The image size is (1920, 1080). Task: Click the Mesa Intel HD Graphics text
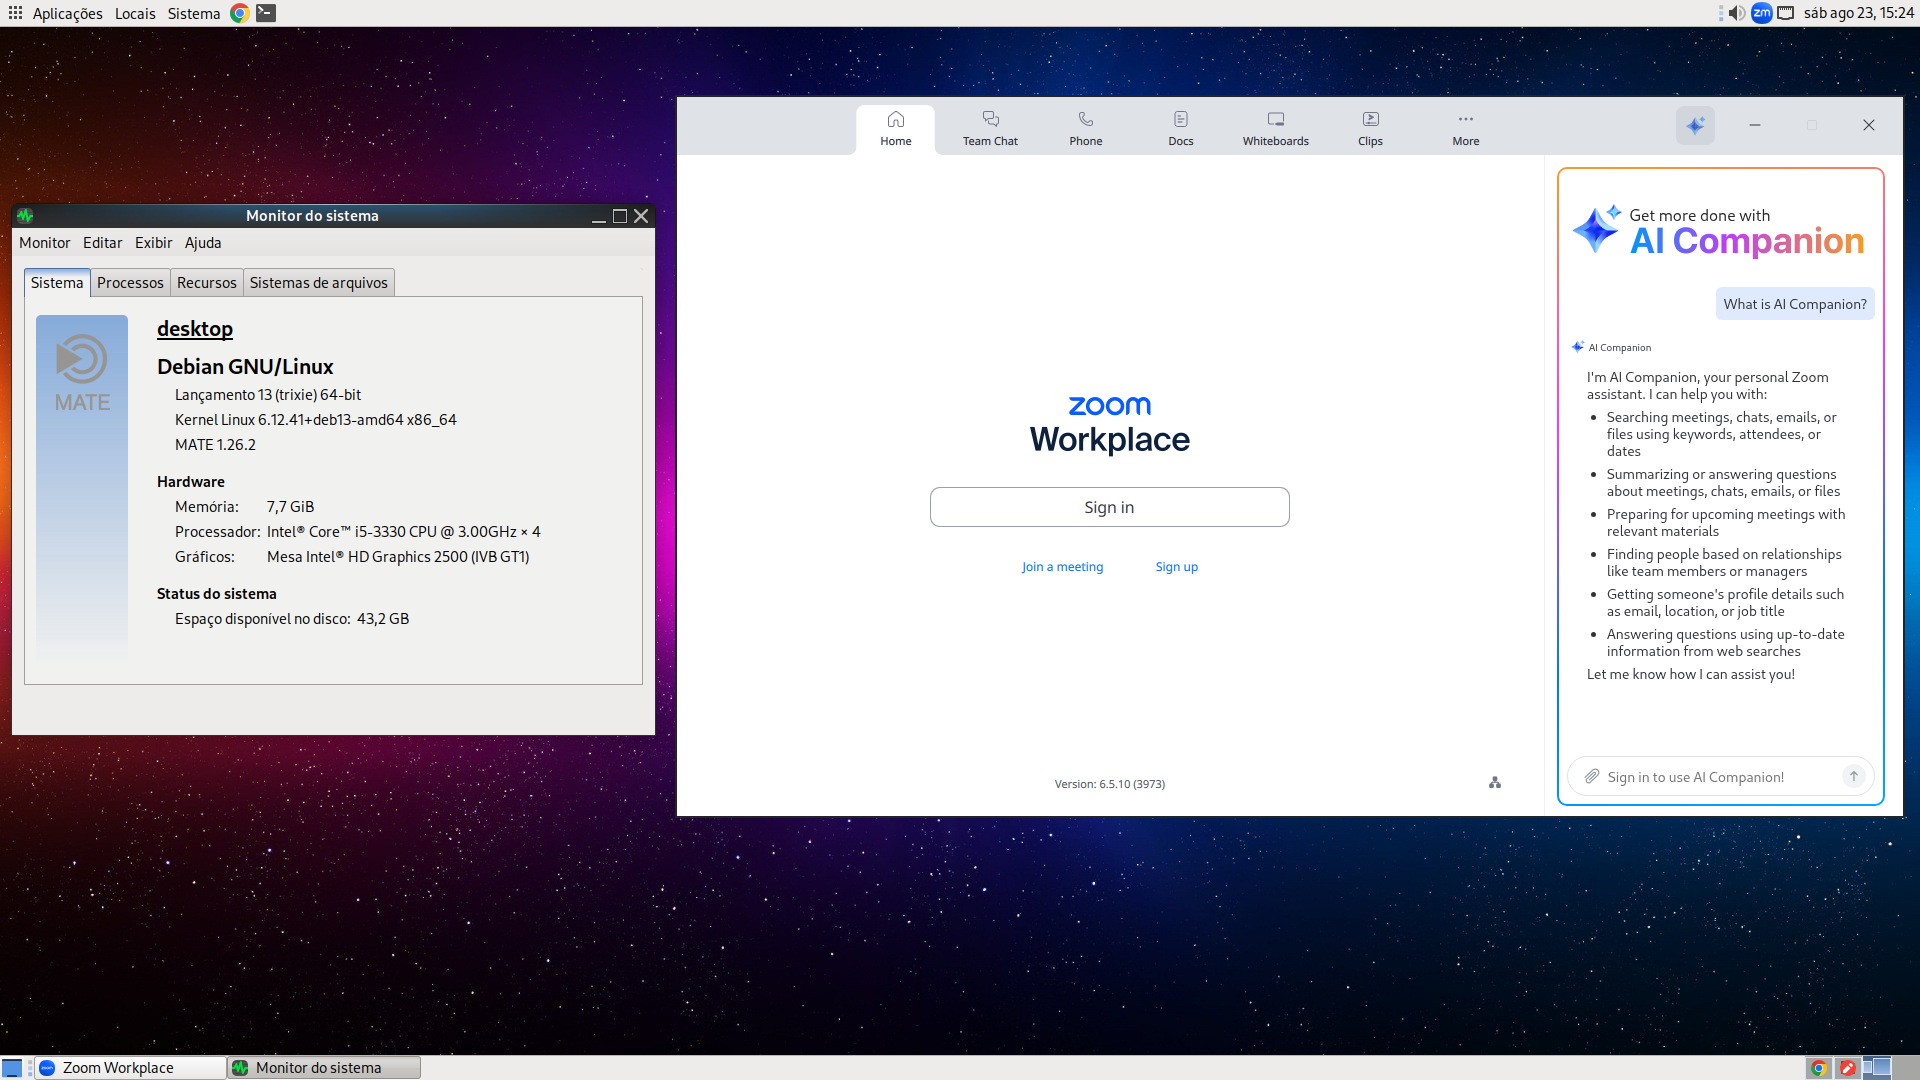tap(398, 557)
